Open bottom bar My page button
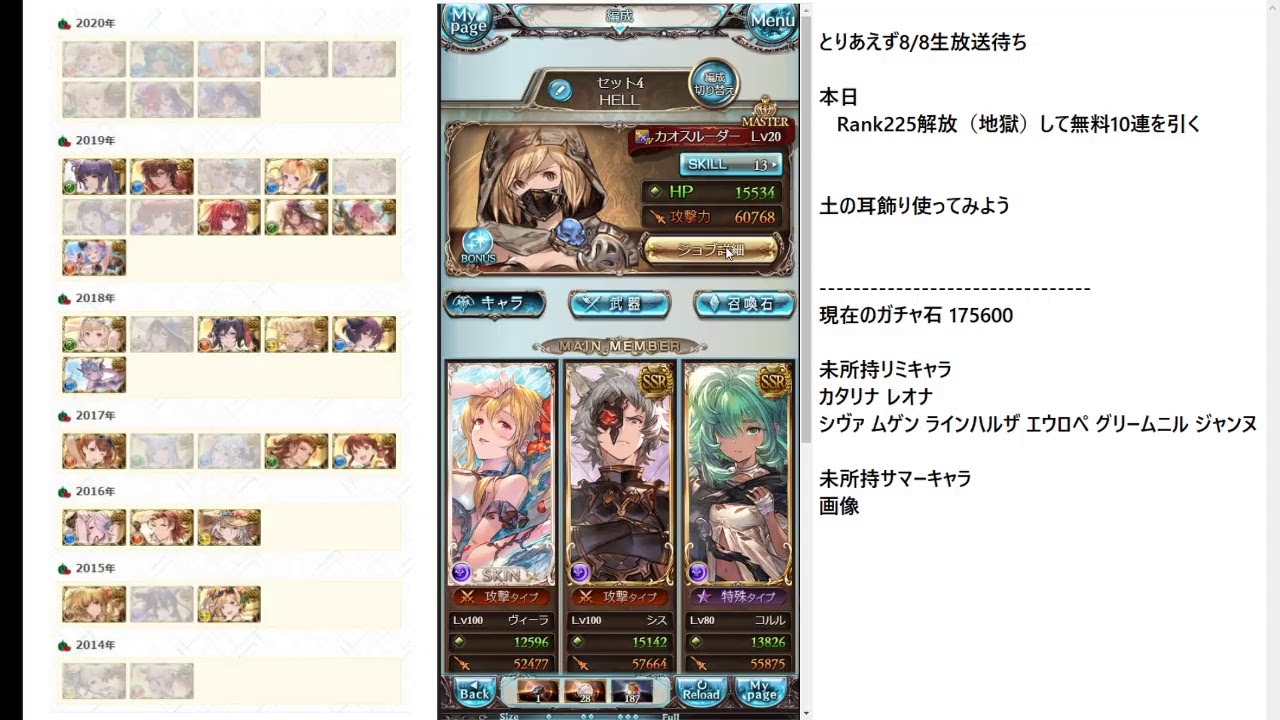The width and height of the screenshot is (1280, 720). pos(761,691)
